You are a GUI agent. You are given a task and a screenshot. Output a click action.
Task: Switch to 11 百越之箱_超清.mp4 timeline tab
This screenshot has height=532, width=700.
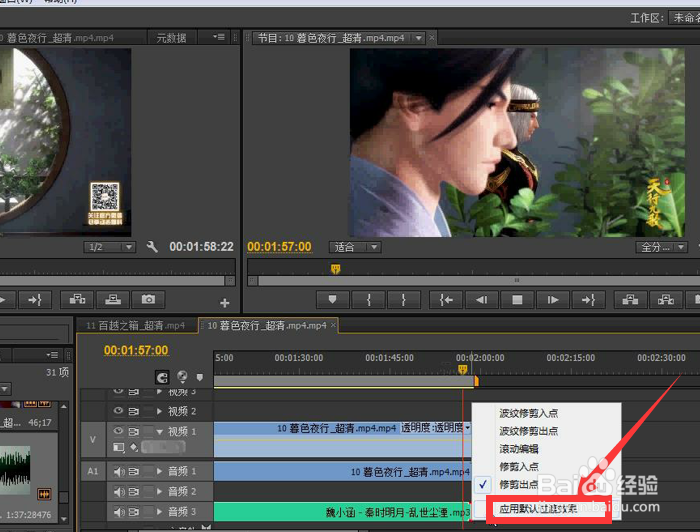click(x=136, y=326)
